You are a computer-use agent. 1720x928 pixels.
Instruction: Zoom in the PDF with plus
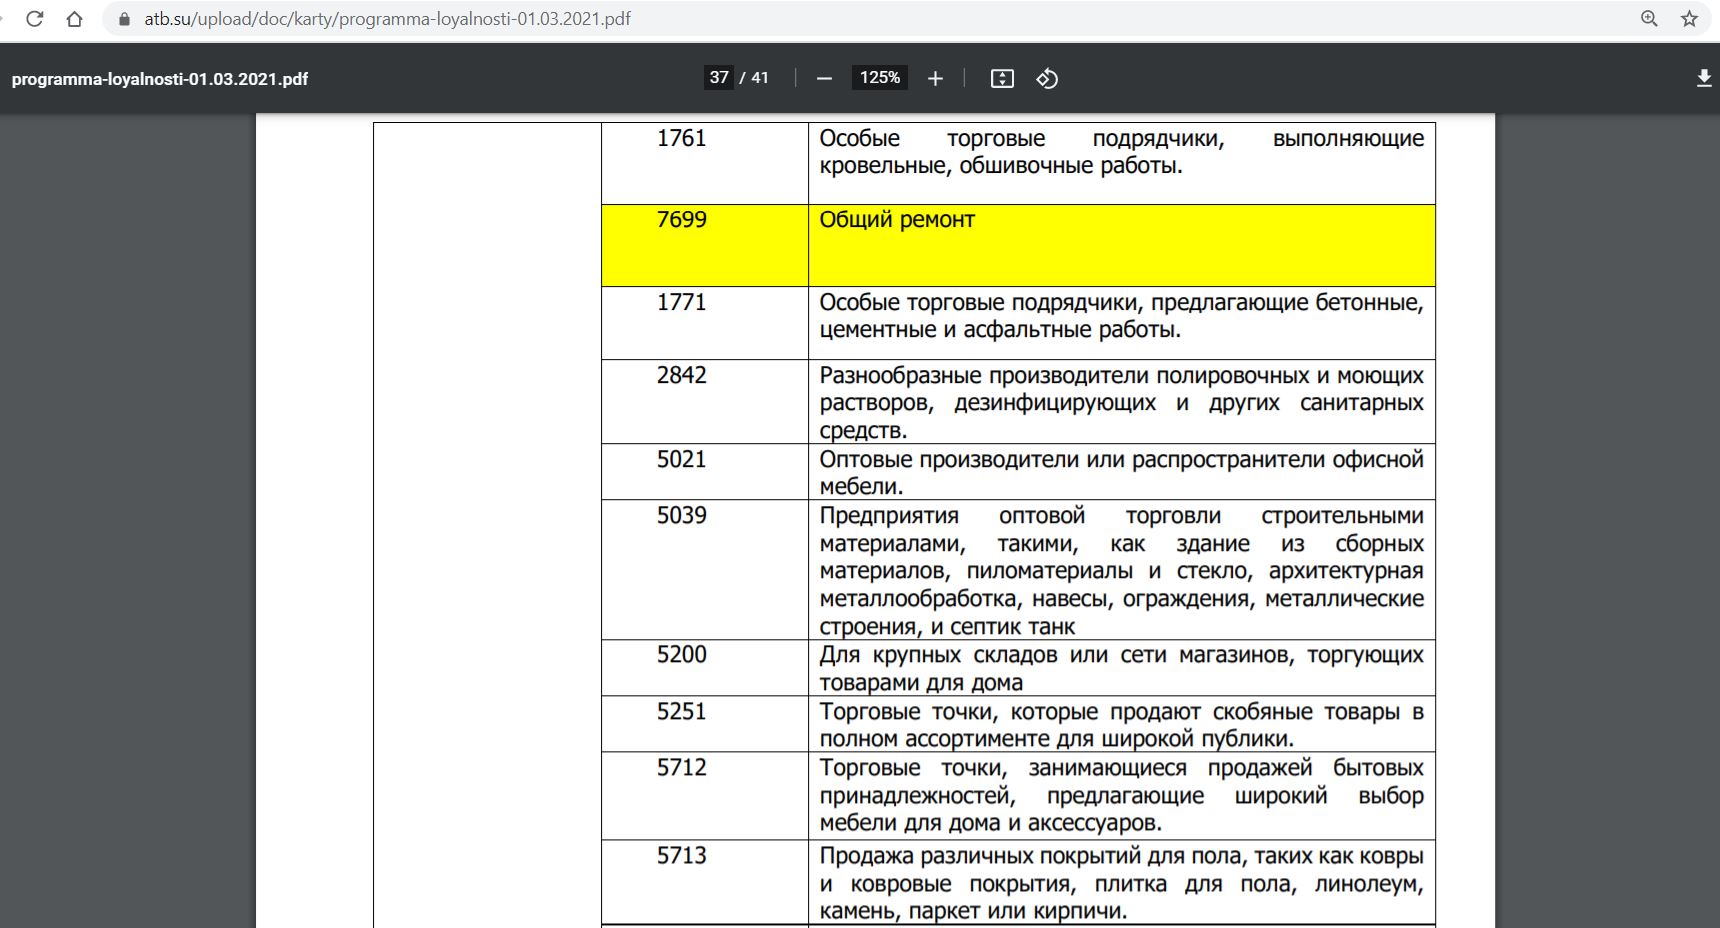tap(935, 78)
